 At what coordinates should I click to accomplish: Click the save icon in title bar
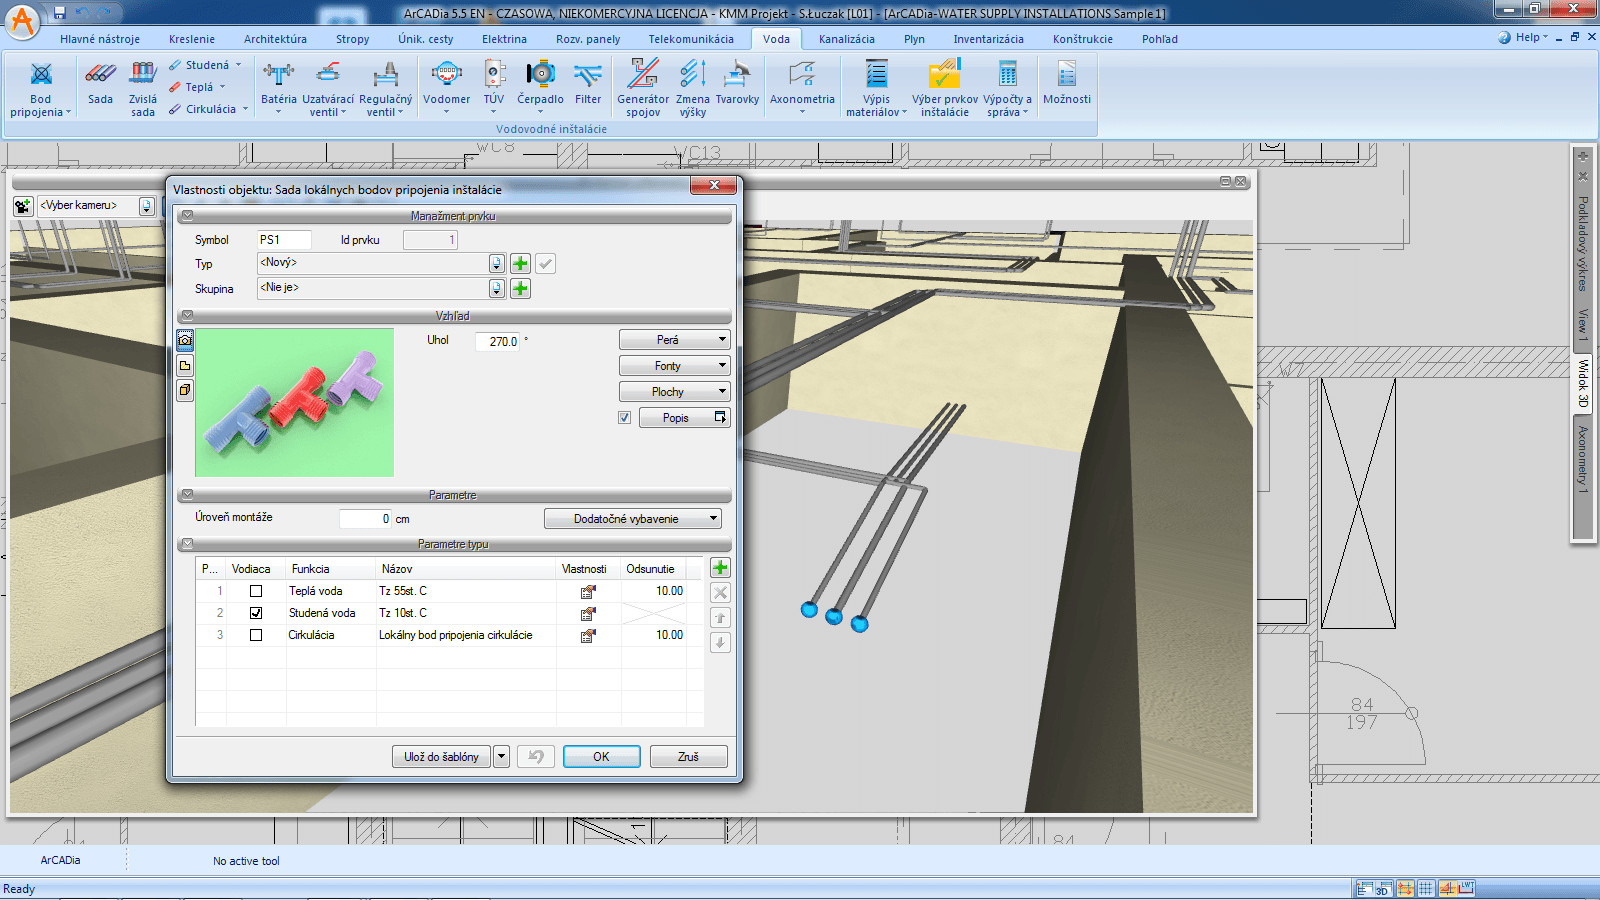click(x=60, y=12)
